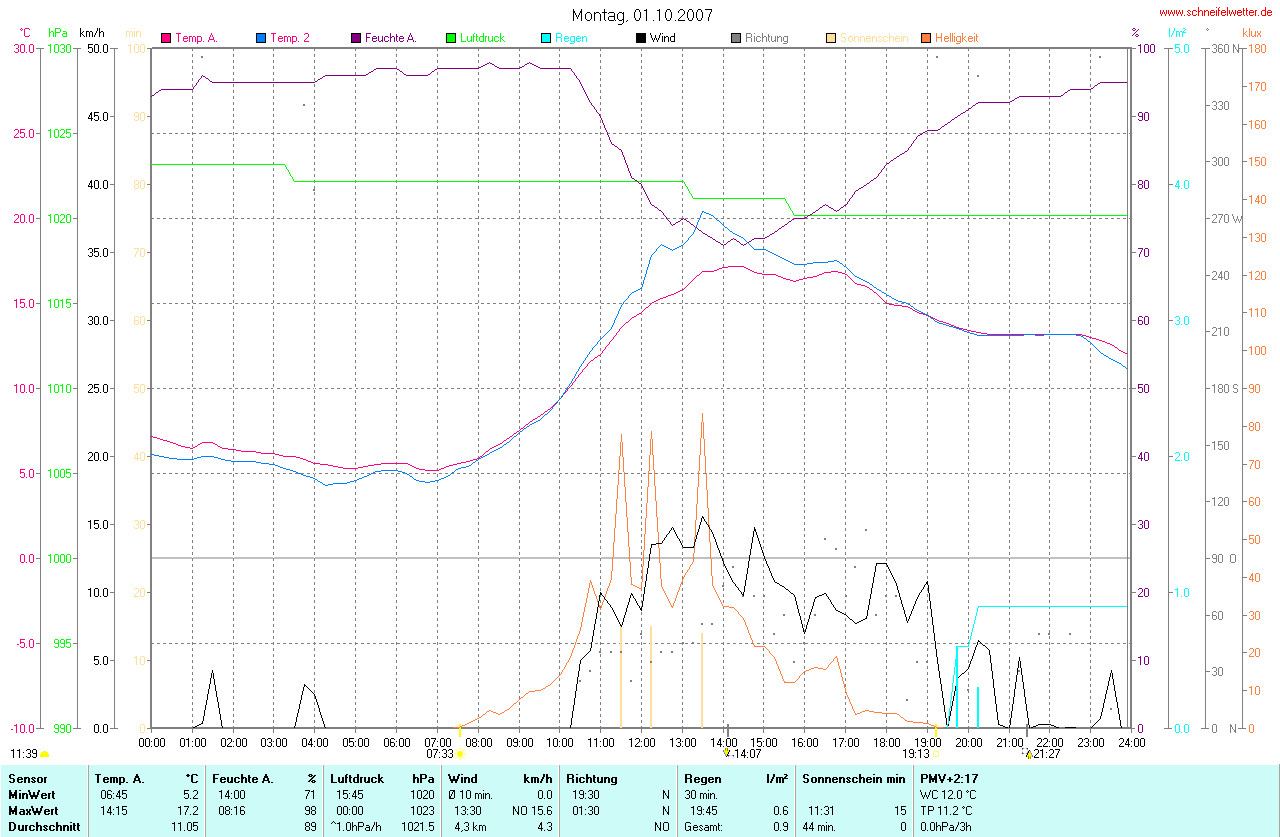Click the sunset icon next to 19:13
This screenshot has width=1280, height=837.
click(936, 754)
